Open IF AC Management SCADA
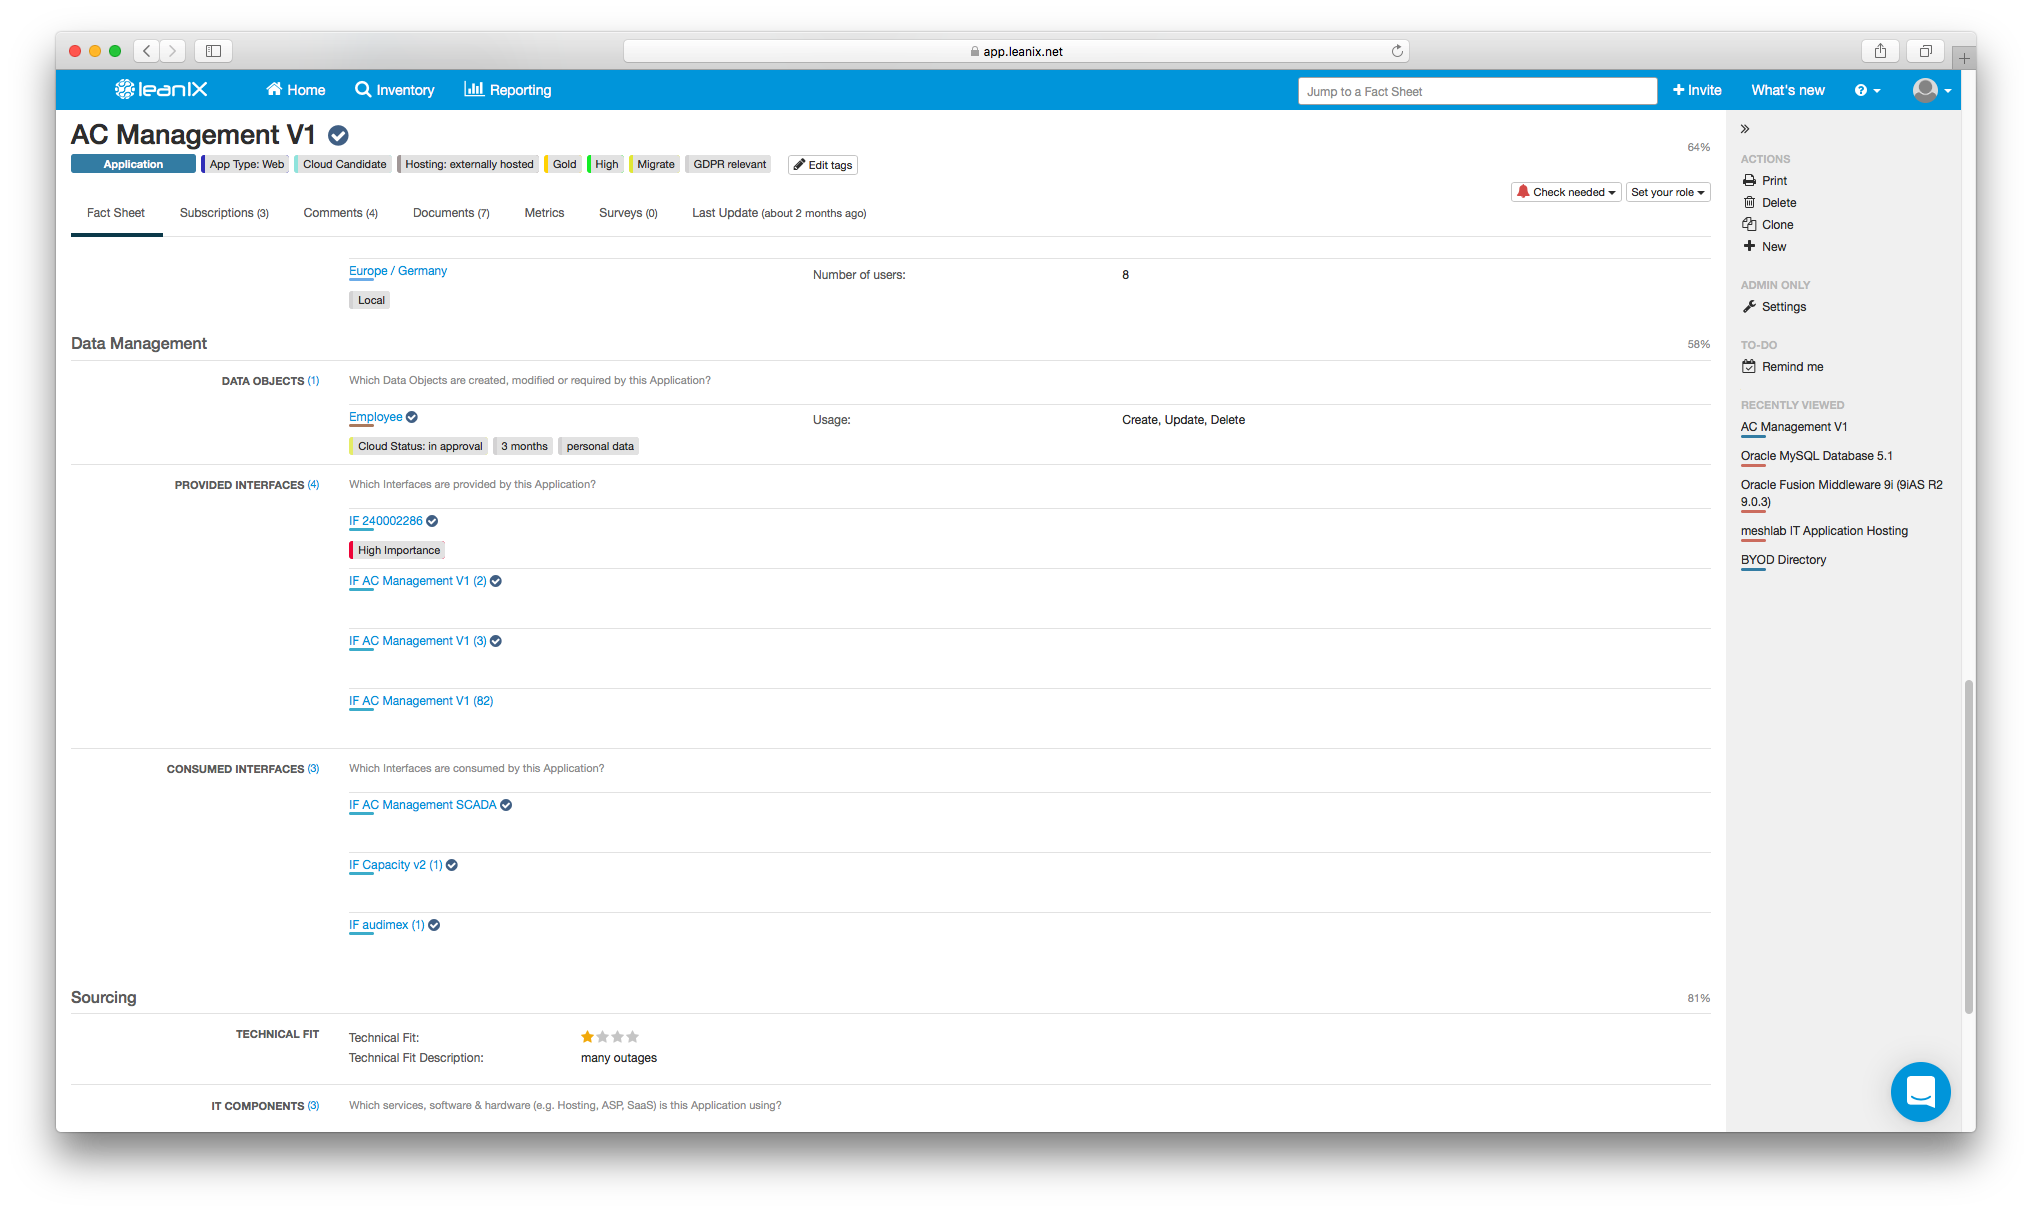 [423, 805]
